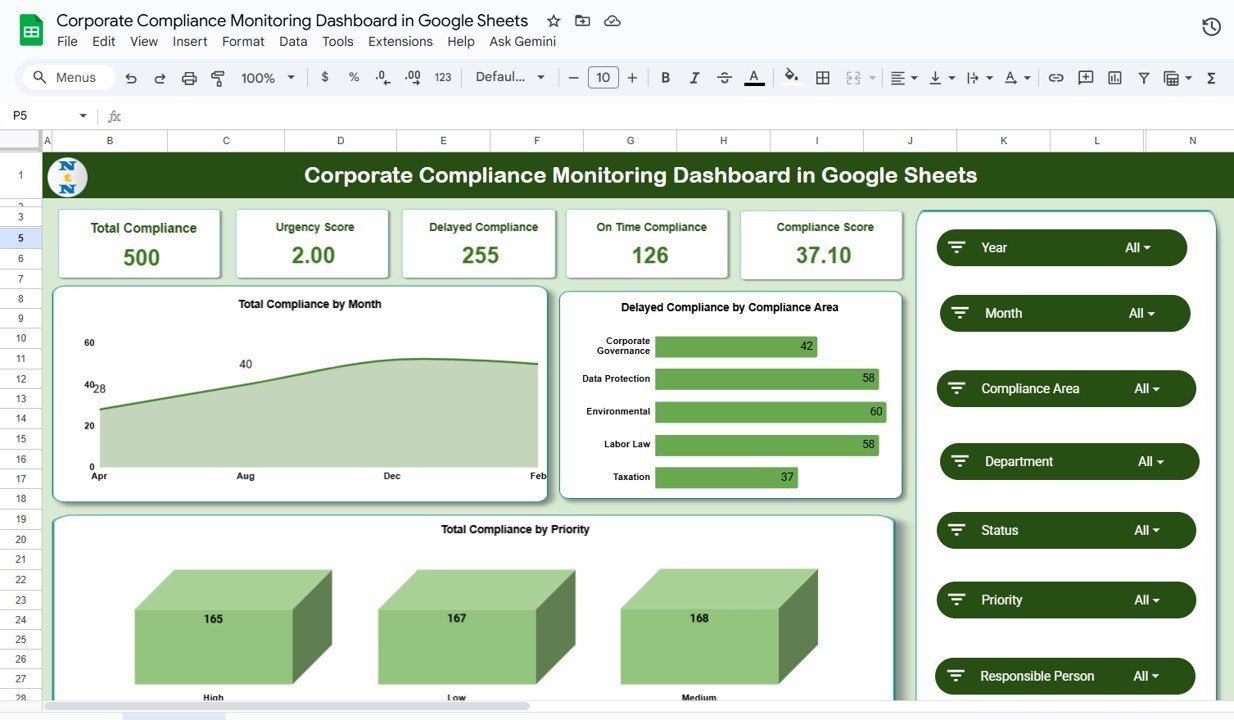This screenshot has height=720, width=1234.
Task: Open the Extensions menu
Action: click(400, 41)
